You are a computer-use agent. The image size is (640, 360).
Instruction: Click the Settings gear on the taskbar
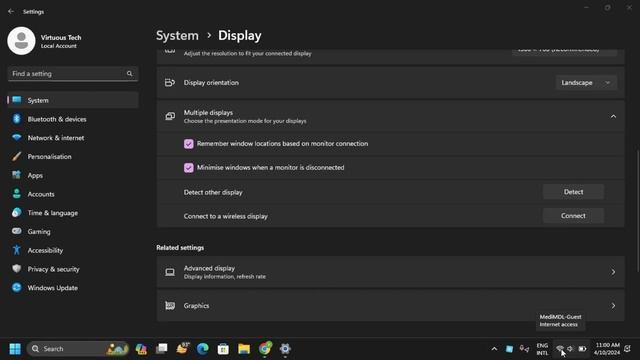(285, 349)
